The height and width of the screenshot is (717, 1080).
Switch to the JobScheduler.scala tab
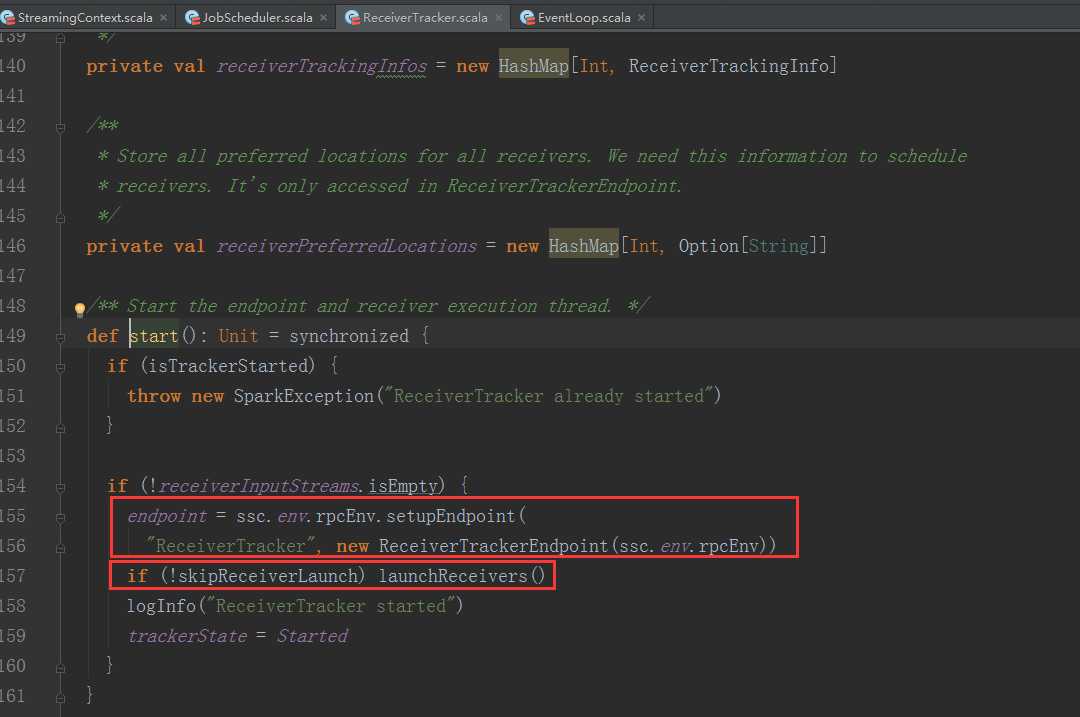(x=257, y=18)
